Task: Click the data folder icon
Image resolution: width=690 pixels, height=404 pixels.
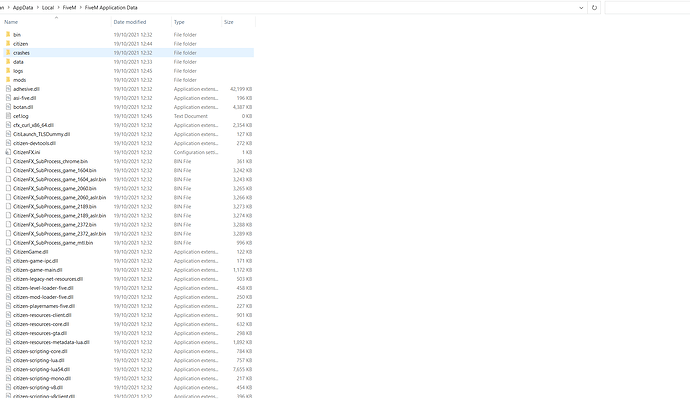Action: click(8, 62)
